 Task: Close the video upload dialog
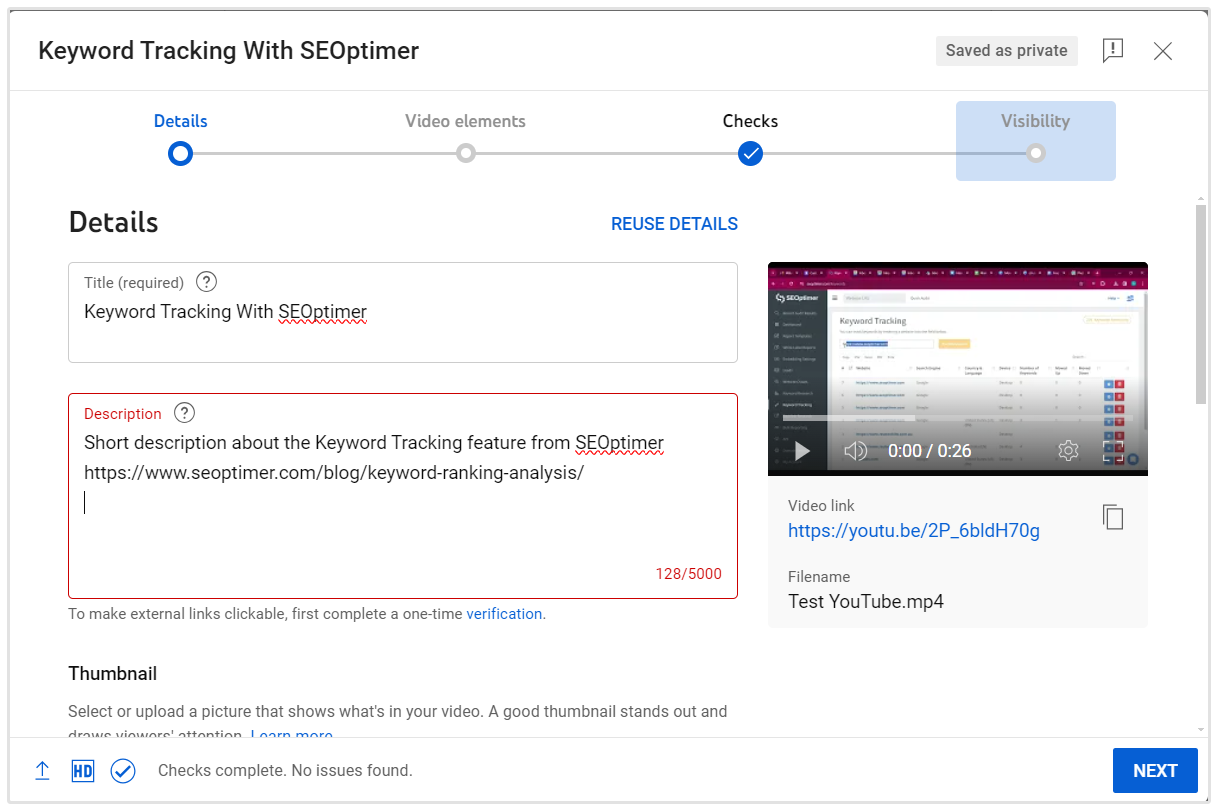(1162, 51)
